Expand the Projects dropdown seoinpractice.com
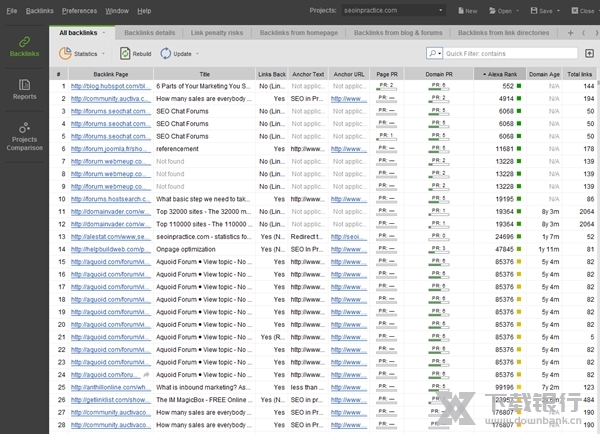Screen dimensions: 600x434 390,10
